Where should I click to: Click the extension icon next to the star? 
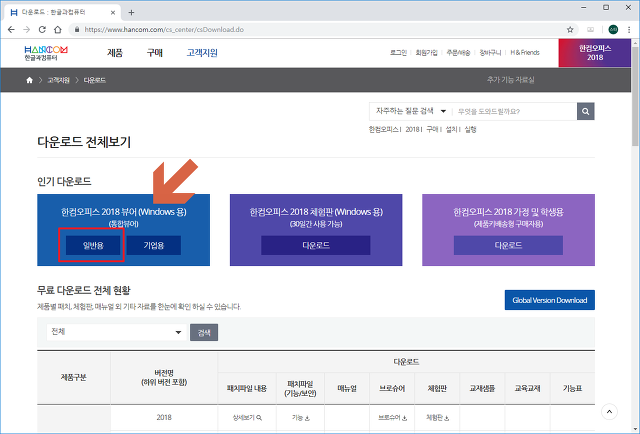(x=590, y=29)
